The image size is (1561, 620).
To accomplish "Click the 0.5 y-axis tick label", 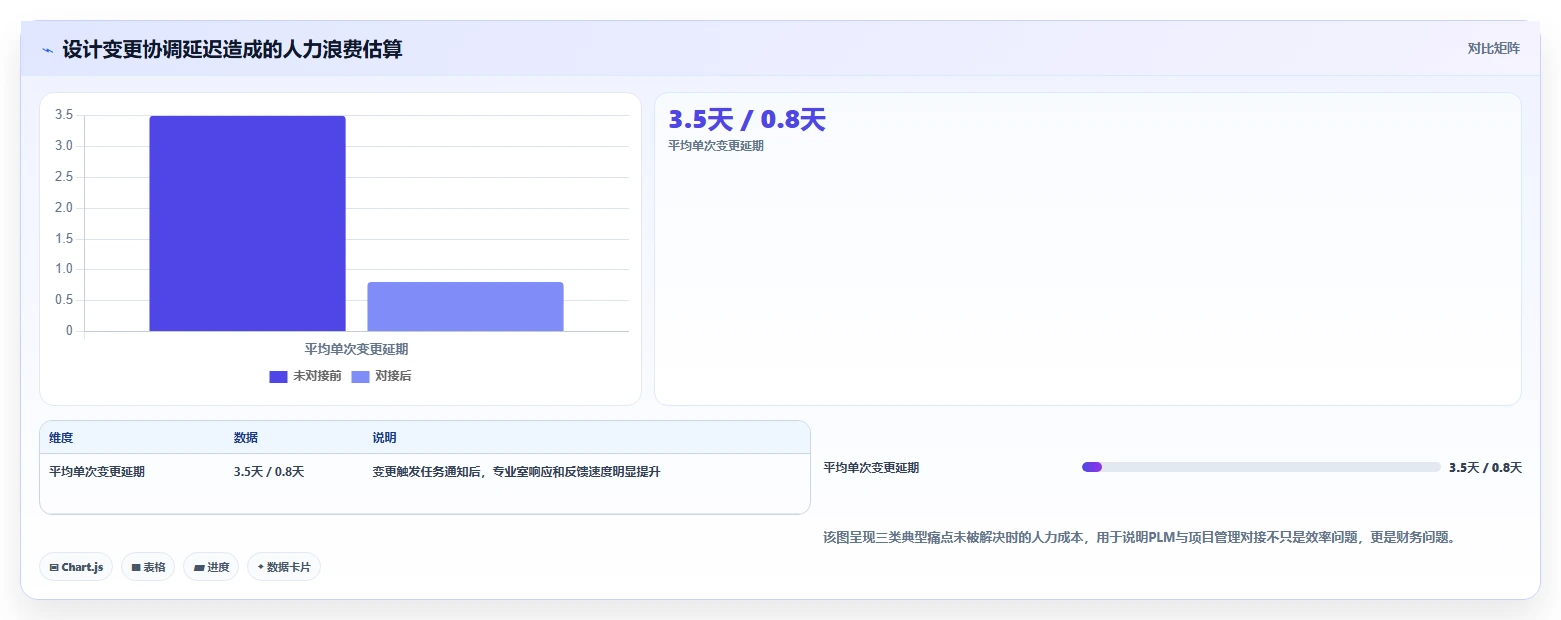I will [x=64, y=300].
